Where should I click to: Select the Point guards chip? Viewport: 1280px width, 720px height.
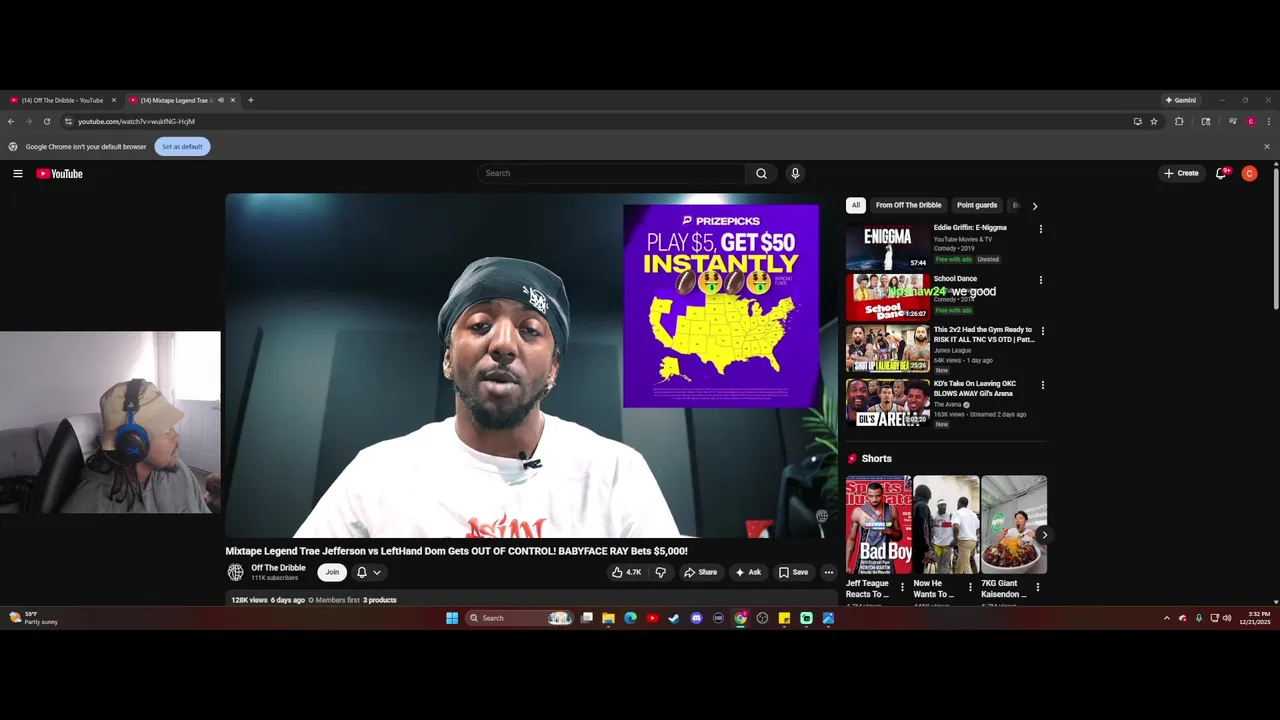point(977,205)
